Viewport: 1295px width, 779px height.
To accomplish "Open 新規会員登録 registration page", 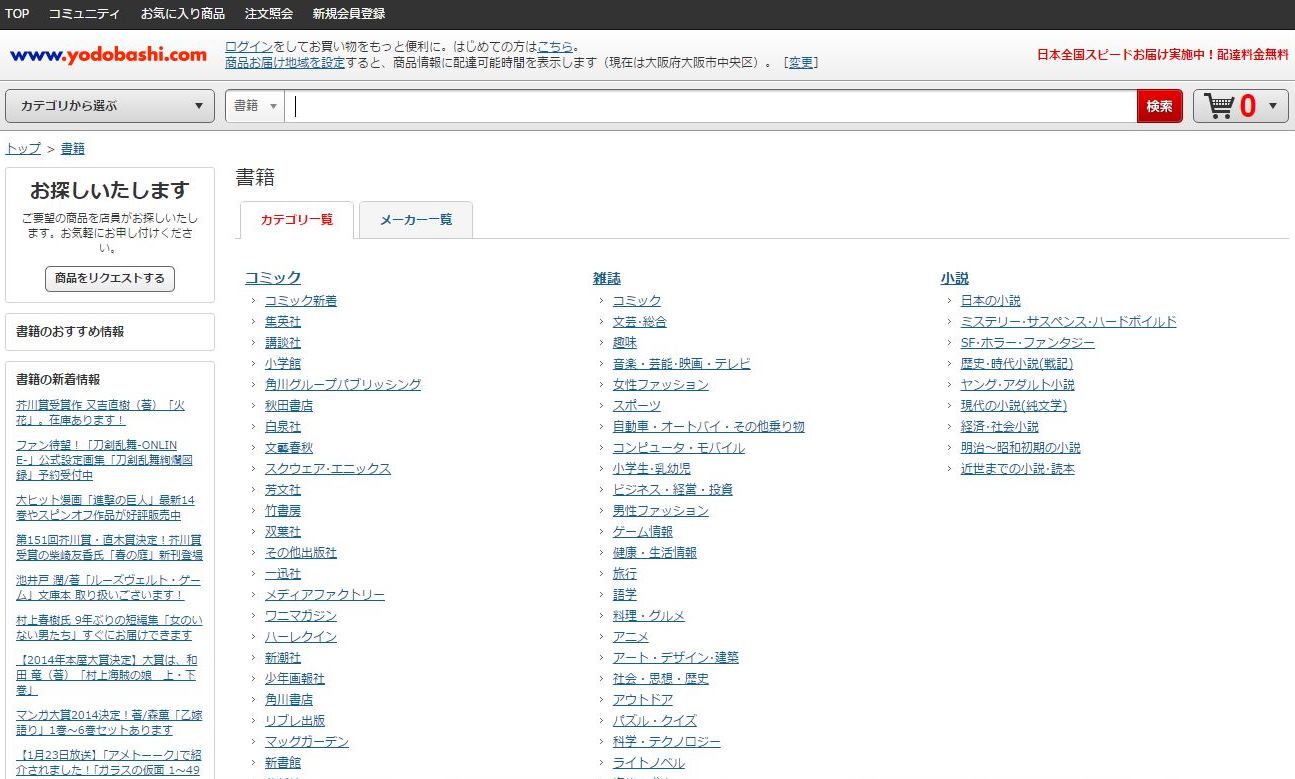I will point(348,14).
